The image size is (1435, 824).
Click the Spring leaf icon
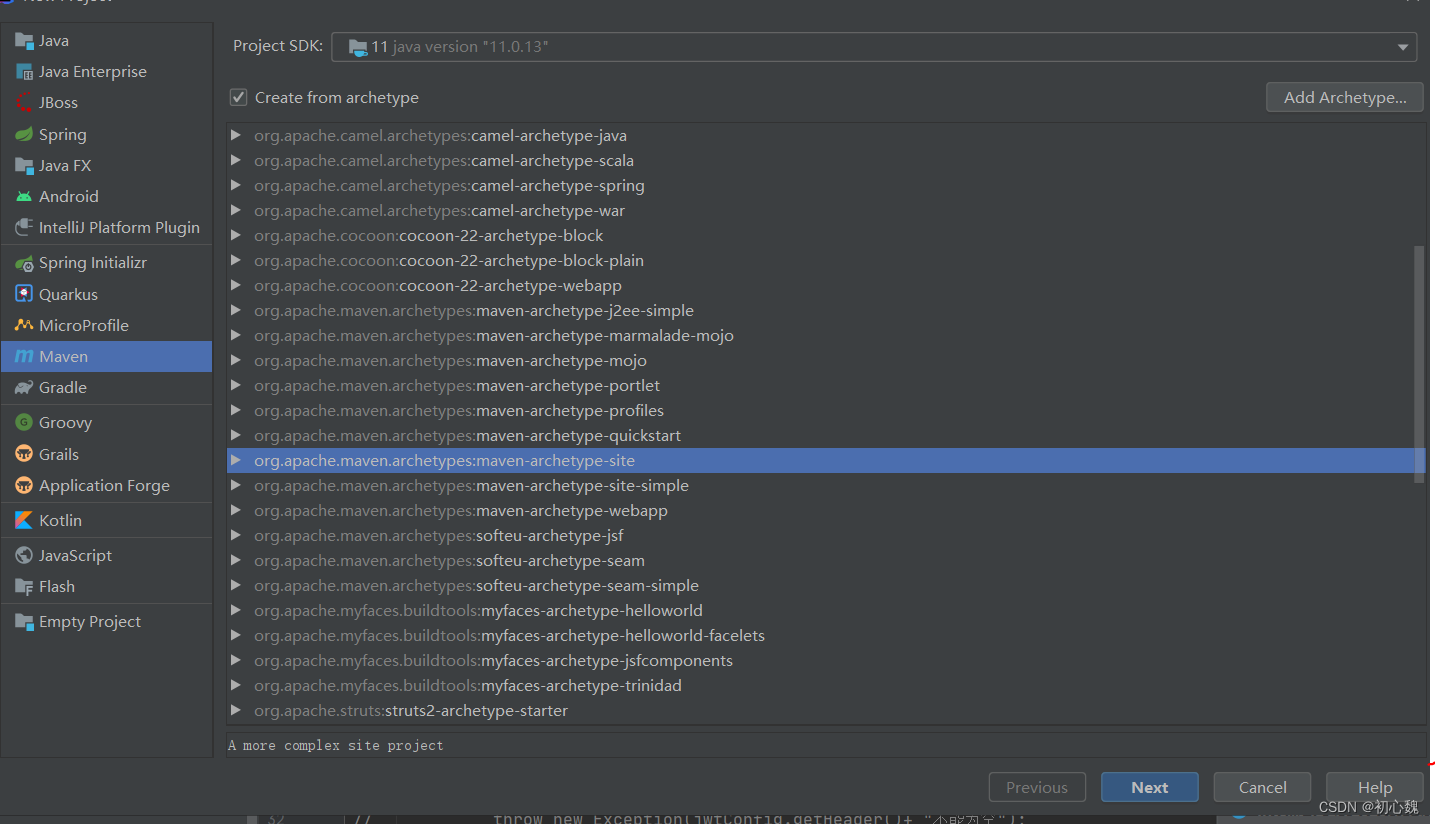[x=24, y=134]
